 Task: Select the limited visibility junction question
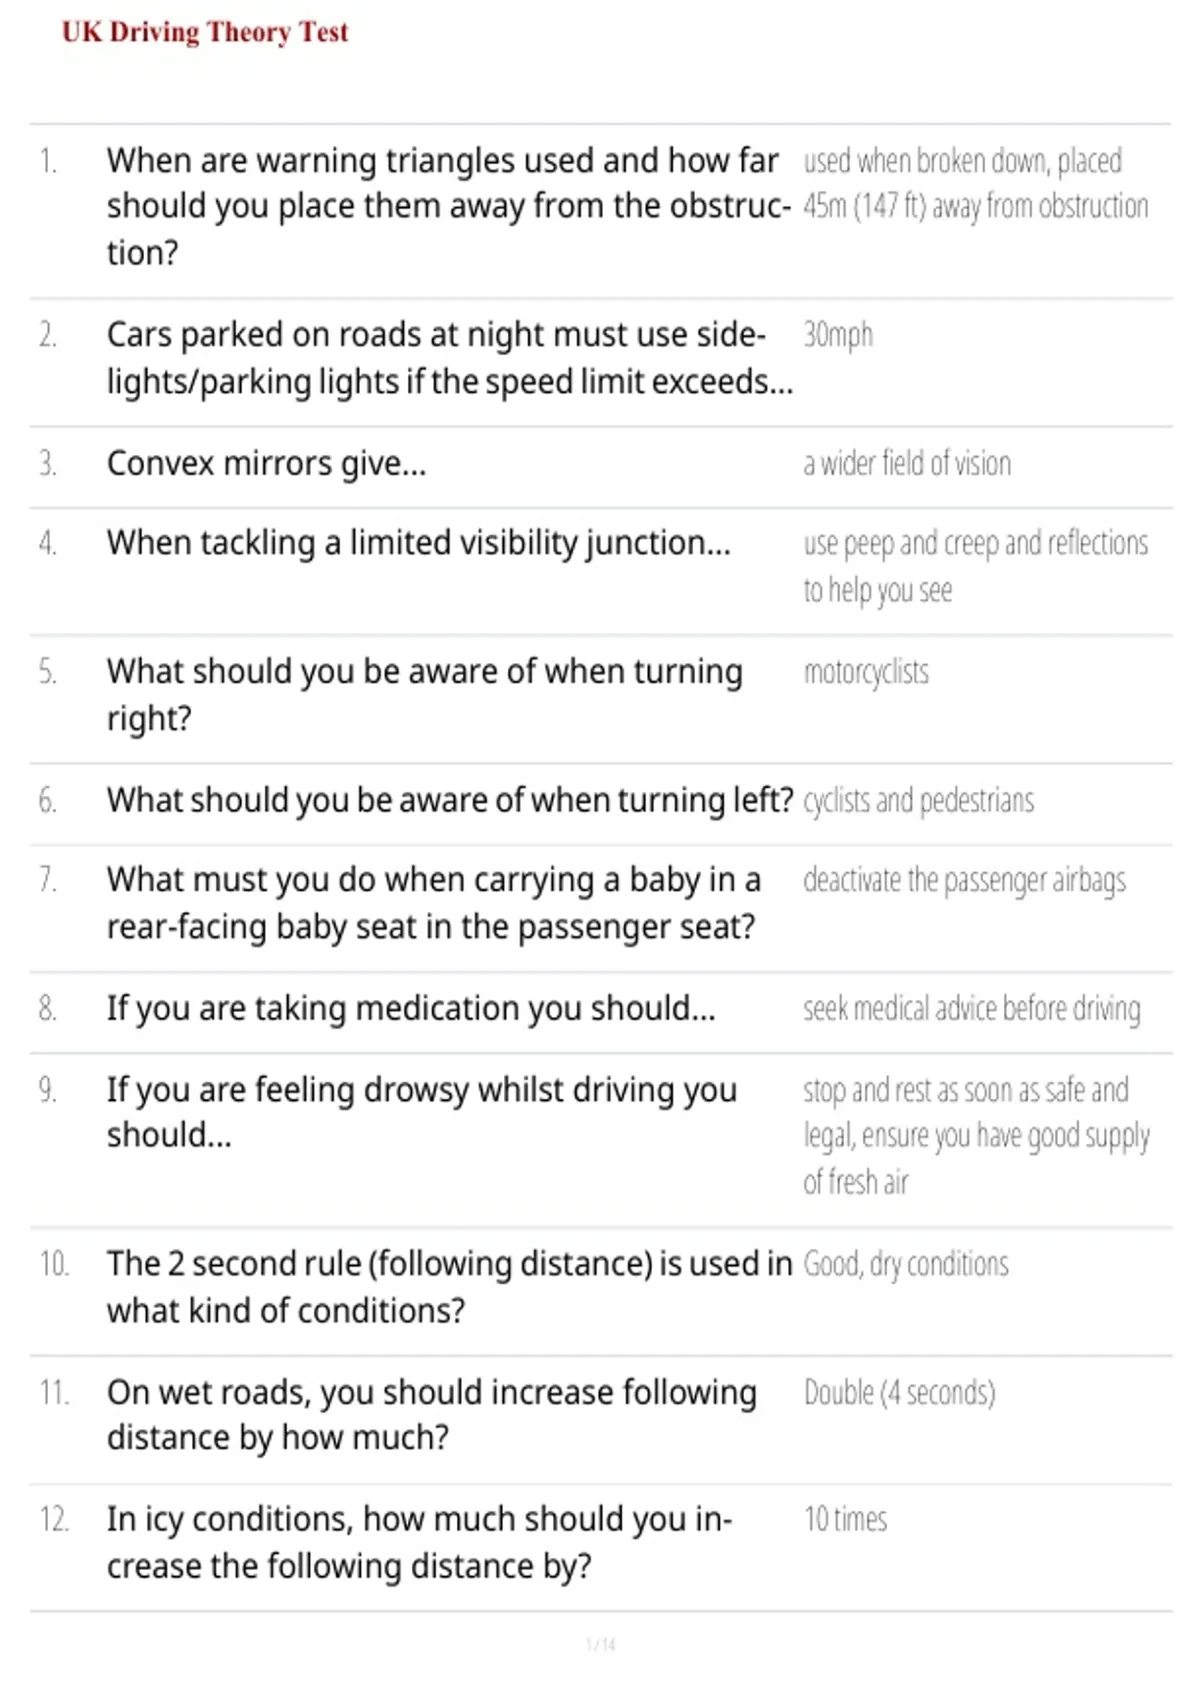pyautogui.click(x=418, y=542)
